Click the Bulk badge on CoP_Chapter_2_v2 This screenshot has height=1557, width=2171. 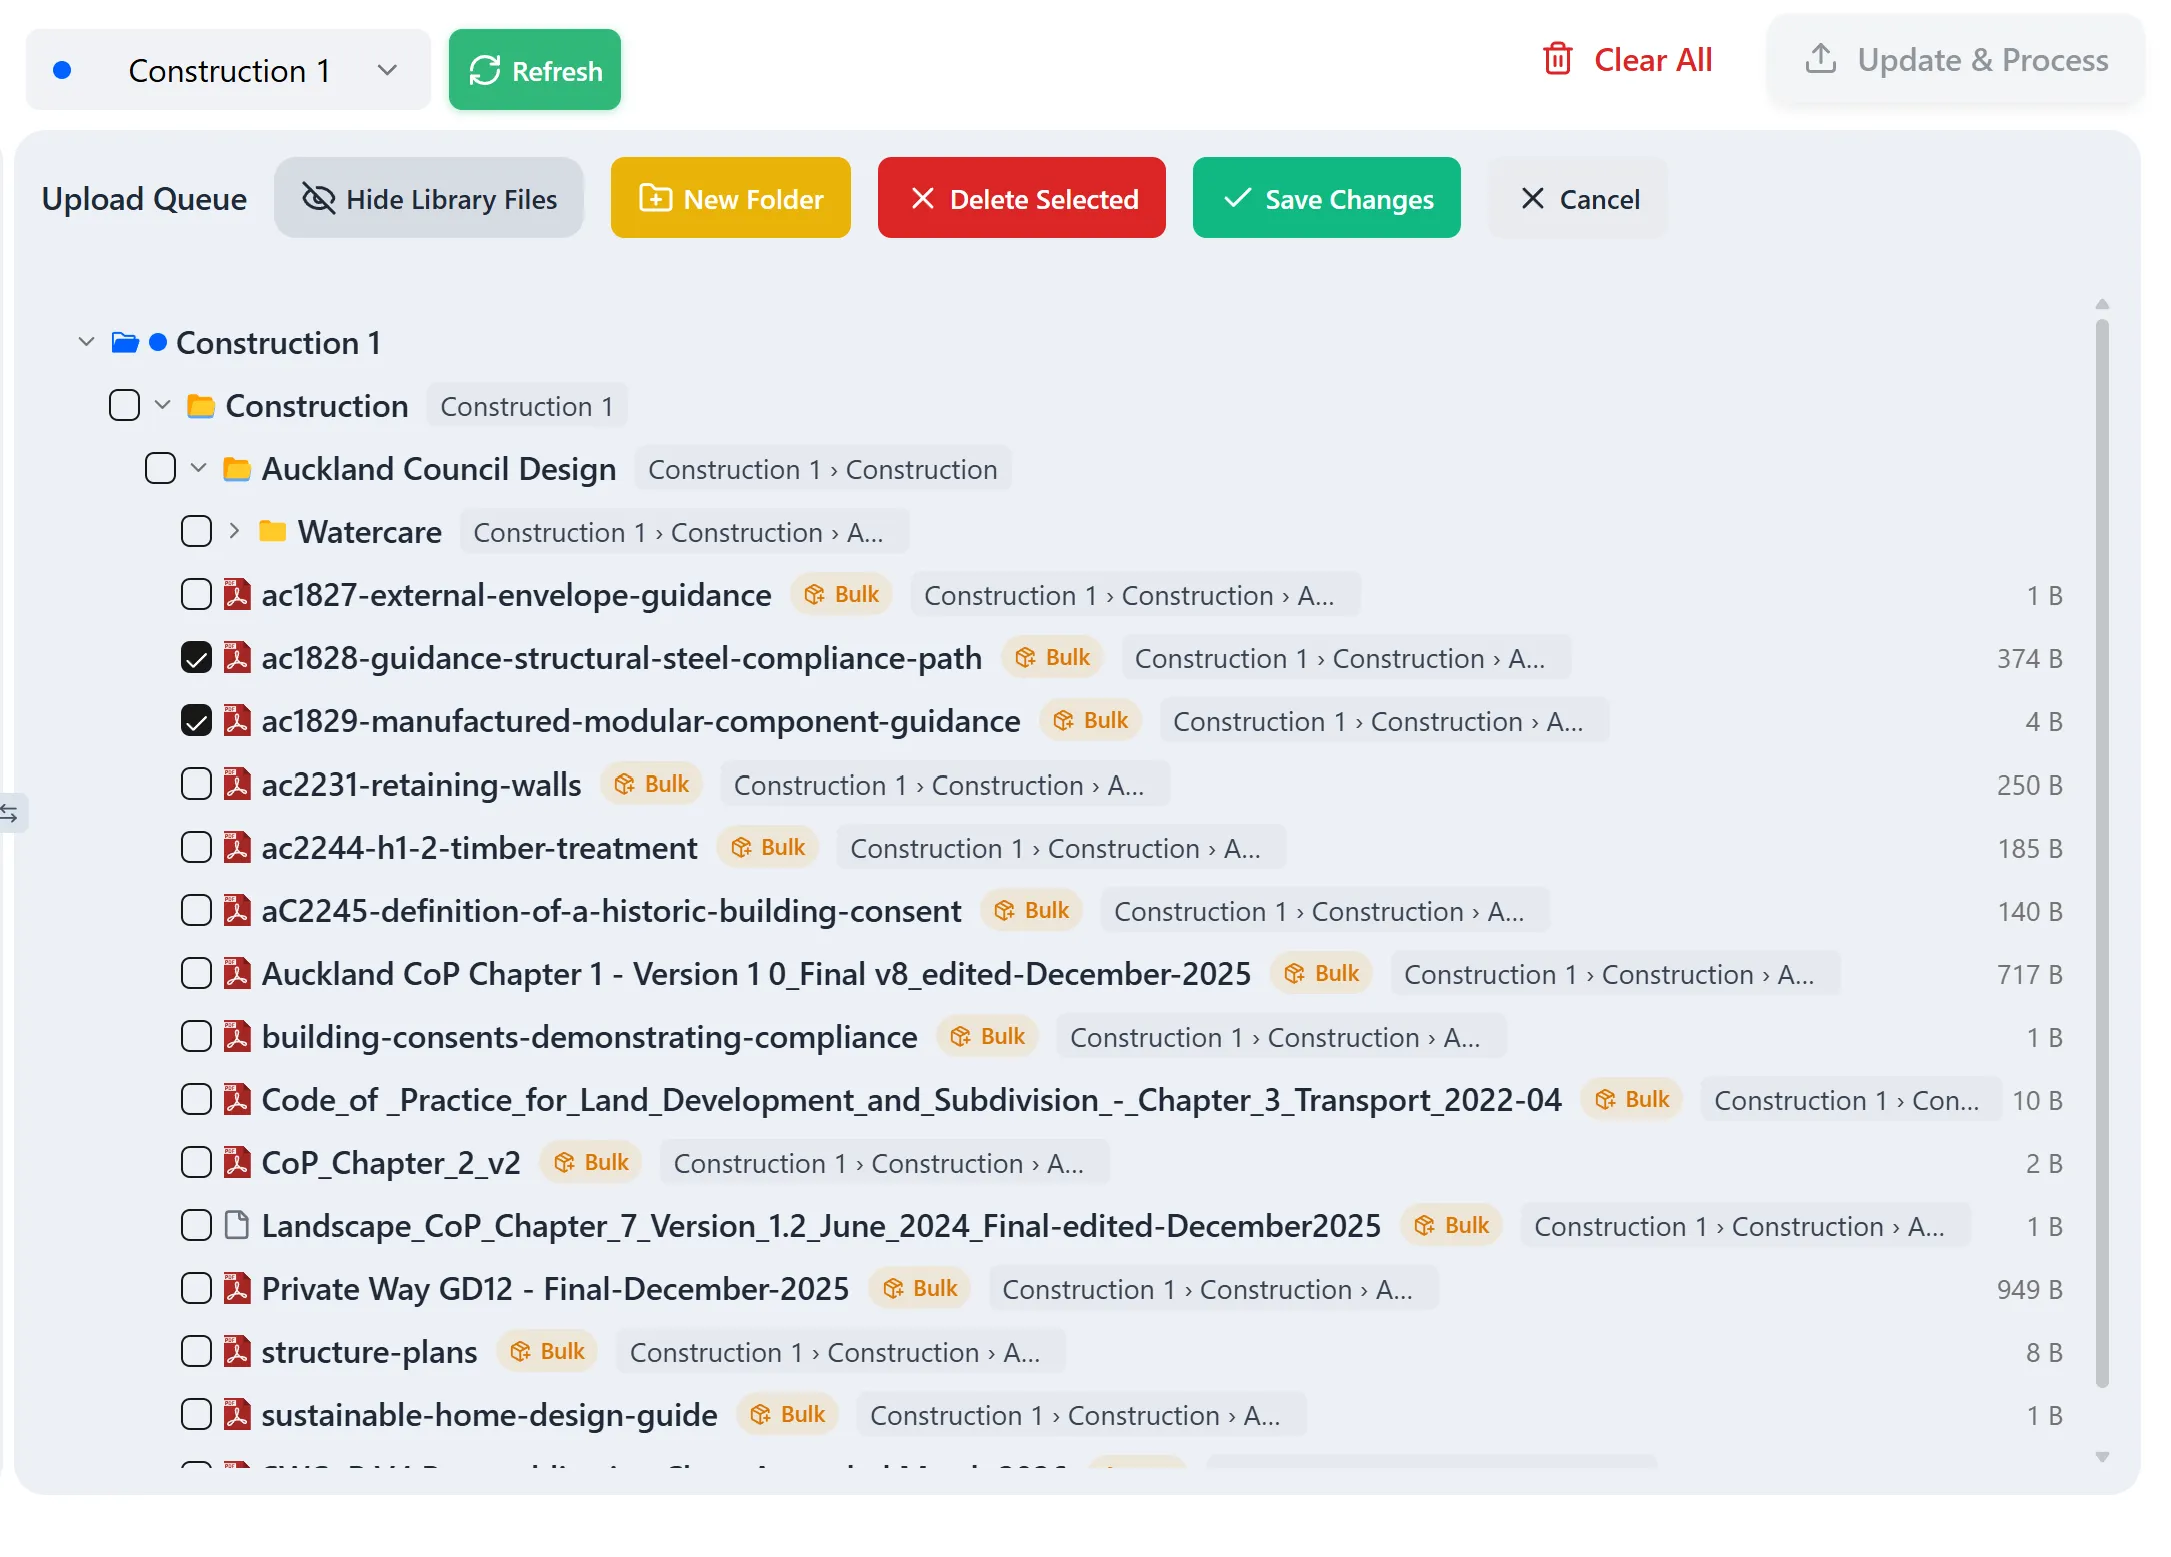click(592, 1163)
